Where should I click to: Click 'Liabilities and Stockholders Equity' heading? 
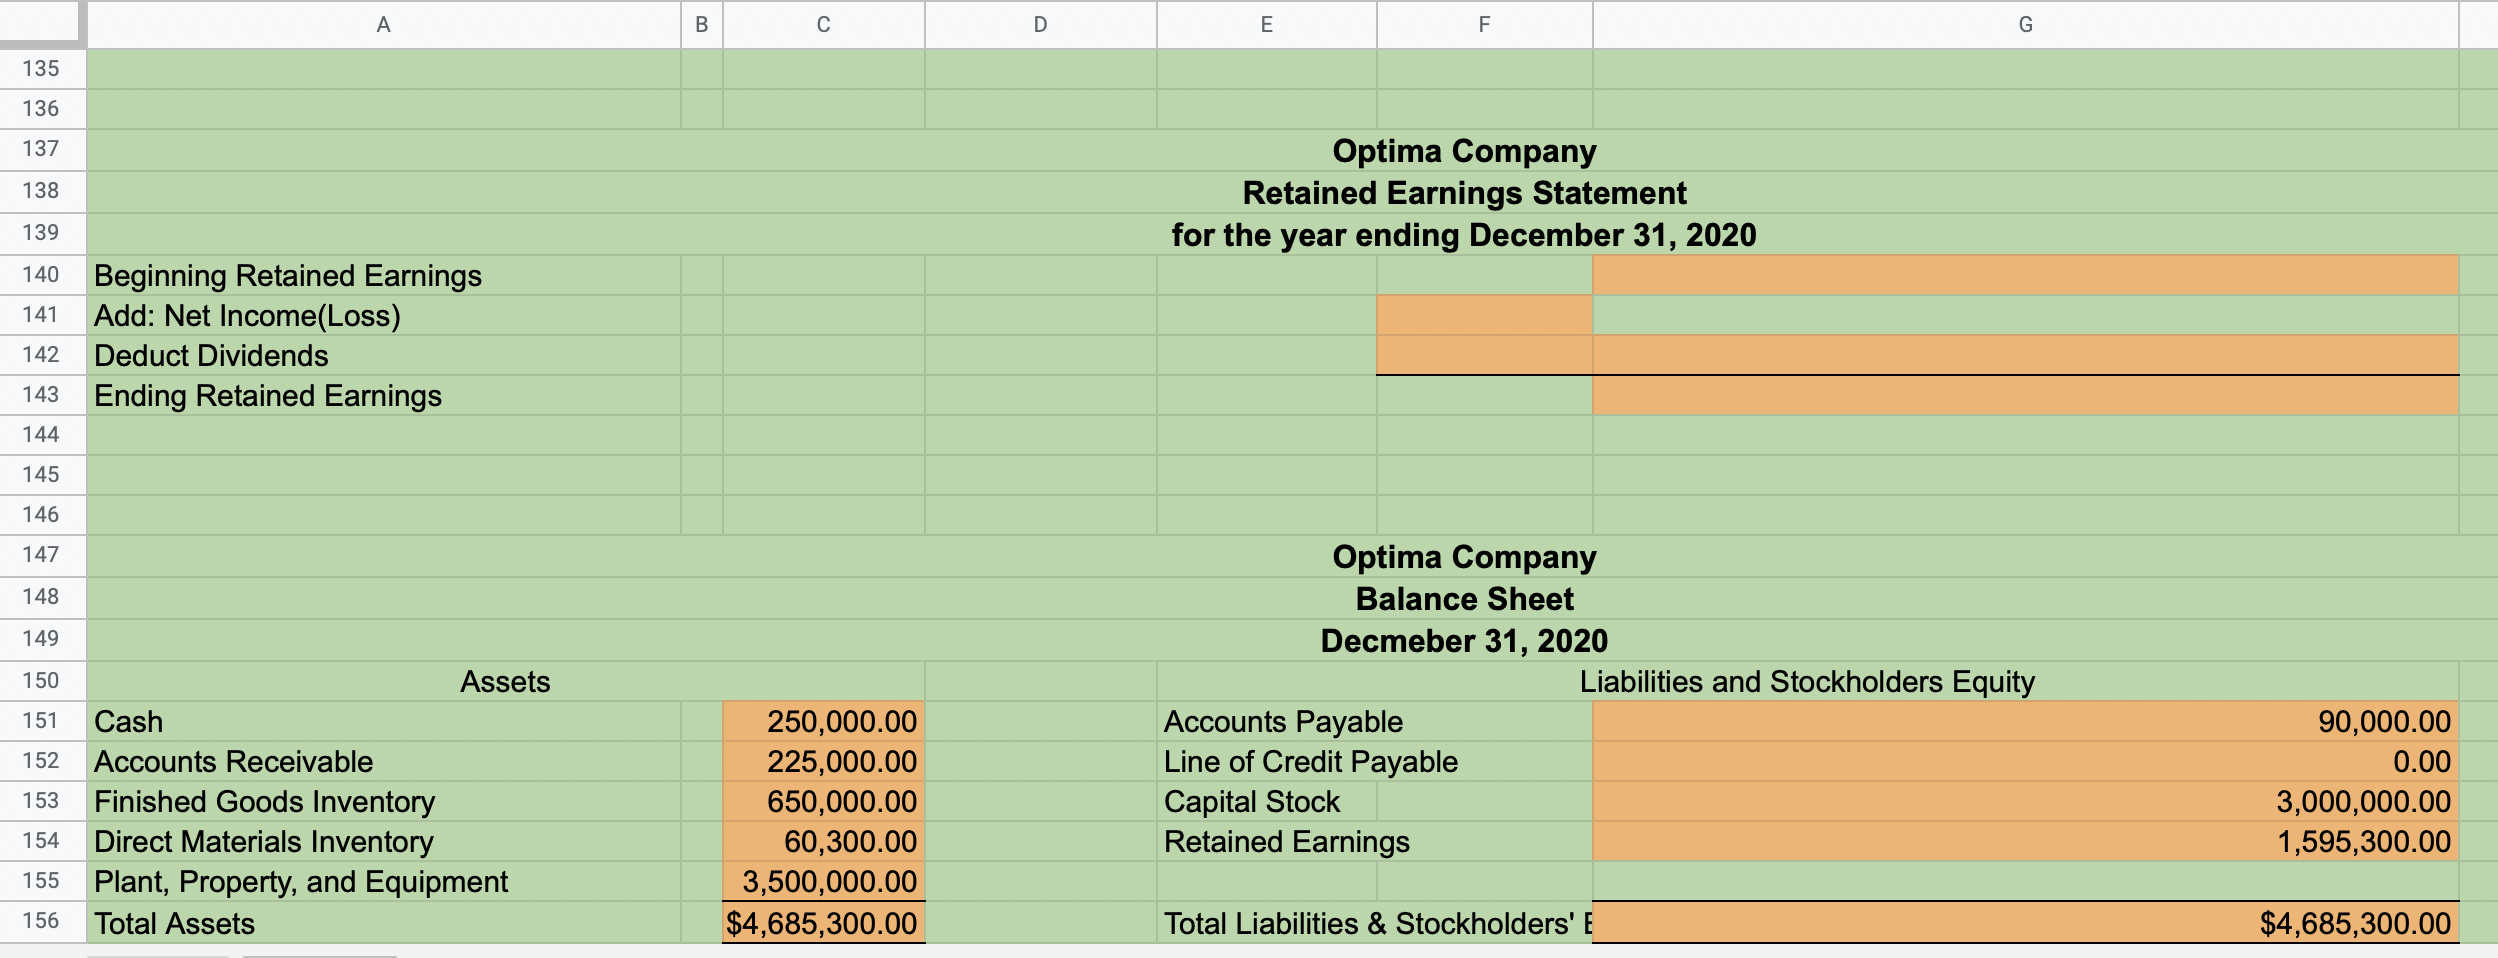pos(1807,681)
